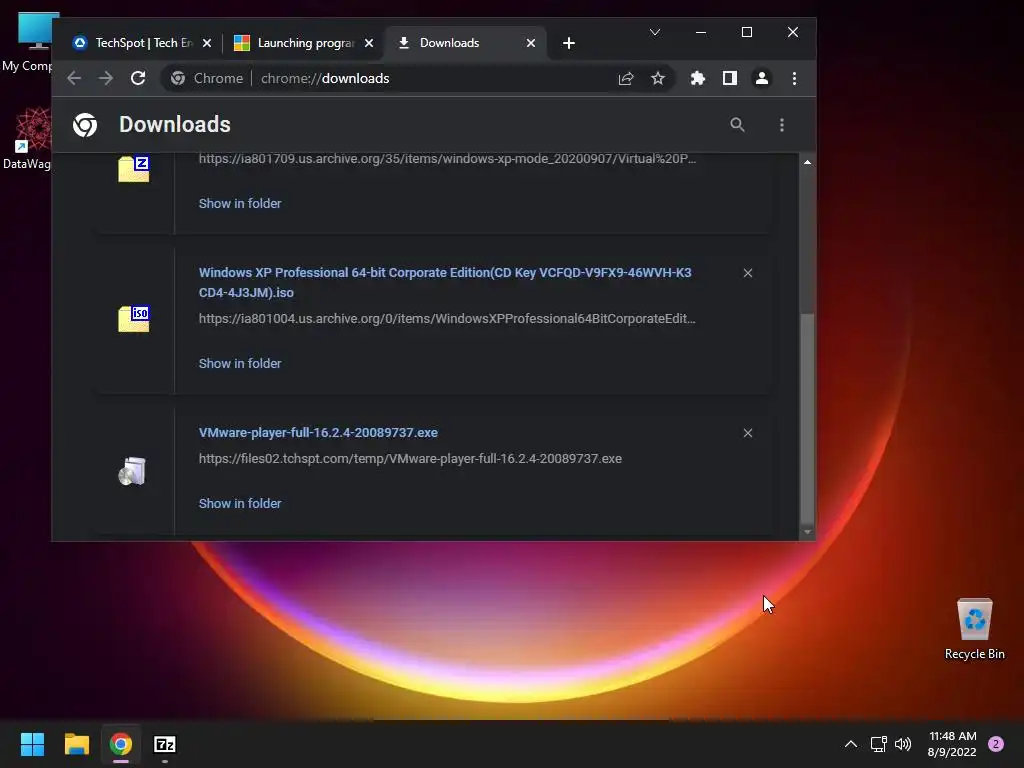1024x768 pixels.
Task: Close the Downloads tab
Action: coord(531,43)
